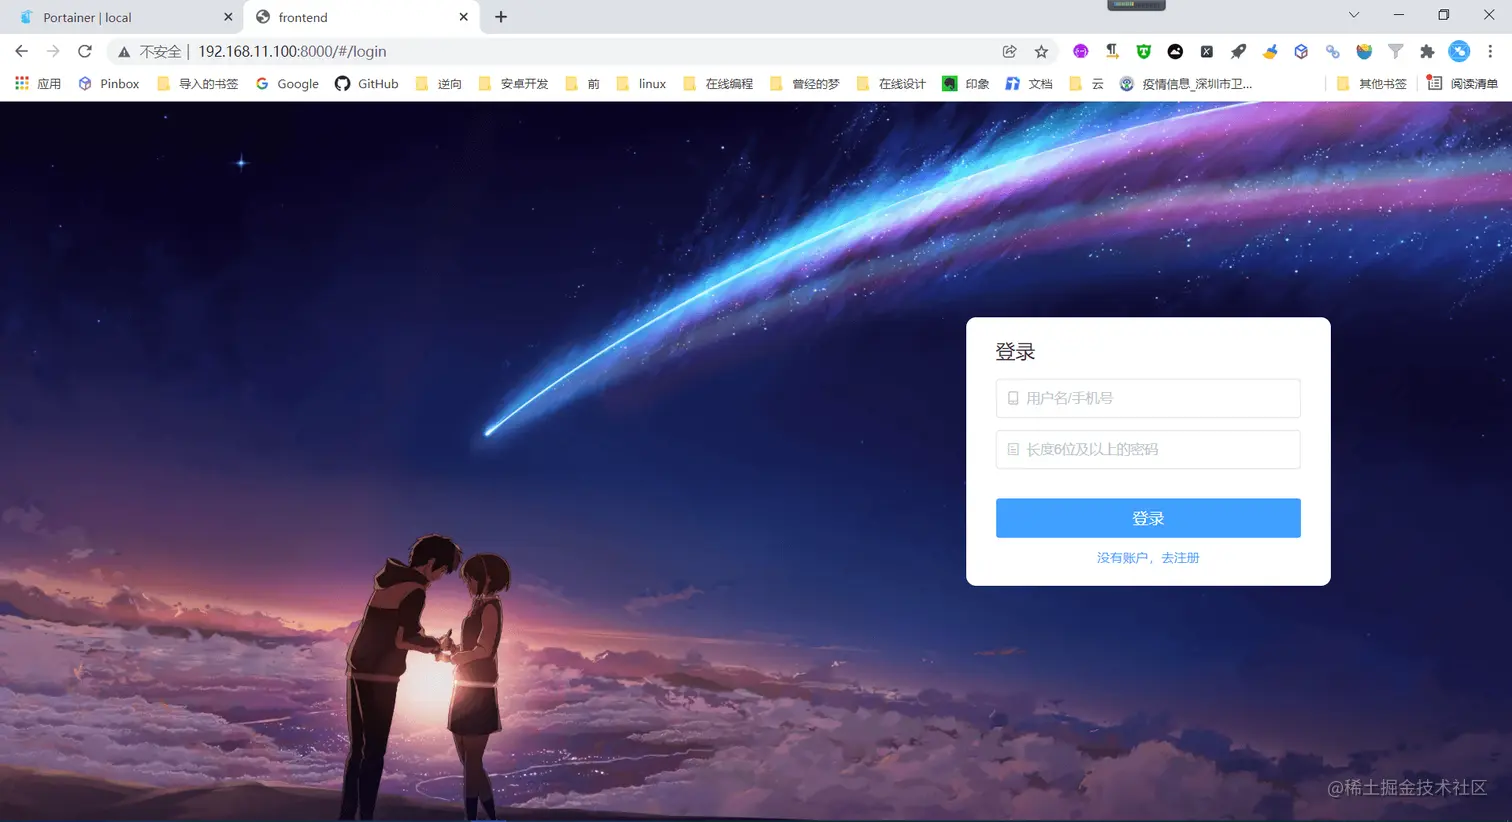Click the green shield extension icon
Image resolution: width=1512 pixels, height=822 pixels.
1143,51
